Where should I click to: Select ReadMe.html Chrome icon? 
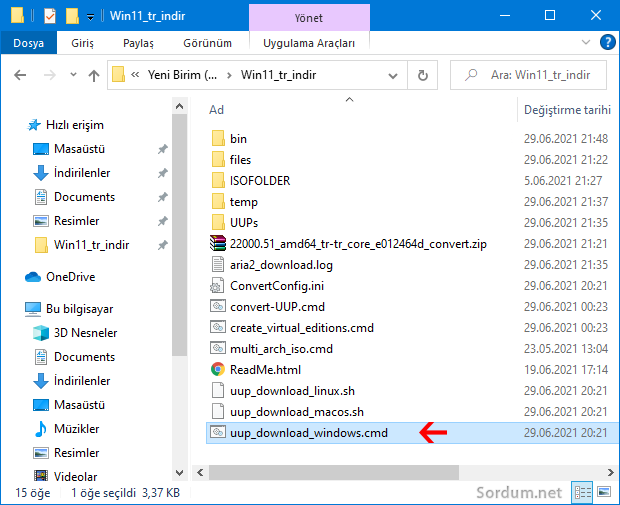(x=218, y=369)
